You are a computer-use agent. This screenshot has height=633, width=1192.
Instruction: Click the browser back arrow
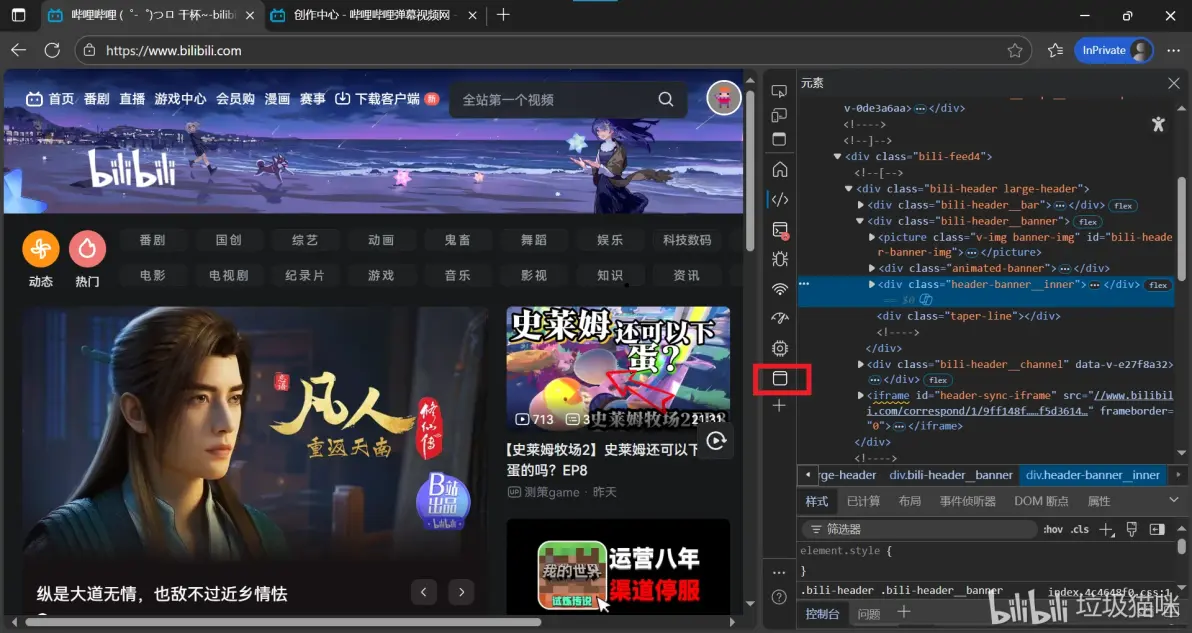point(18,50)
